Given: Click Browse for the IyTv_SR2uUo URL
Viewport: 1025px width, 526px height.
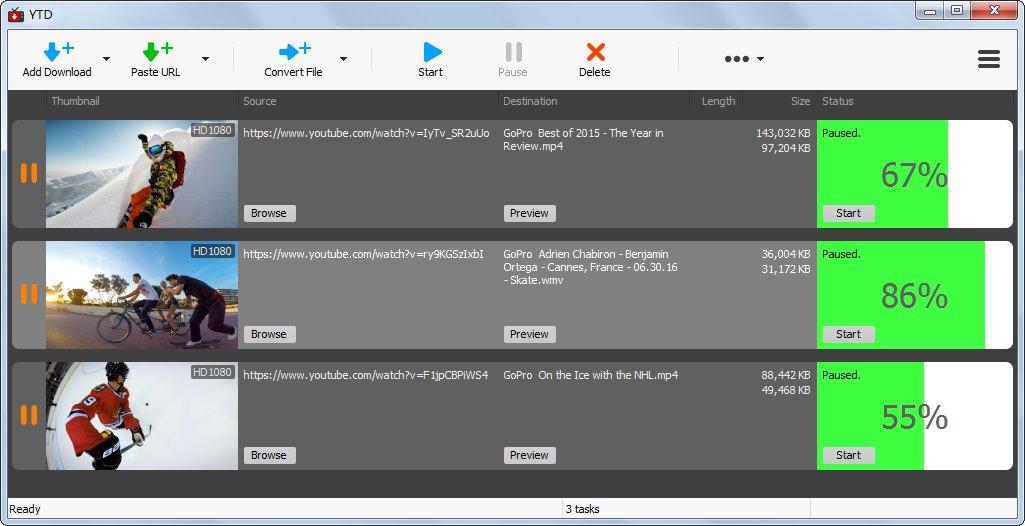Looking at the screenshot, I should click(x=269, y=213).
